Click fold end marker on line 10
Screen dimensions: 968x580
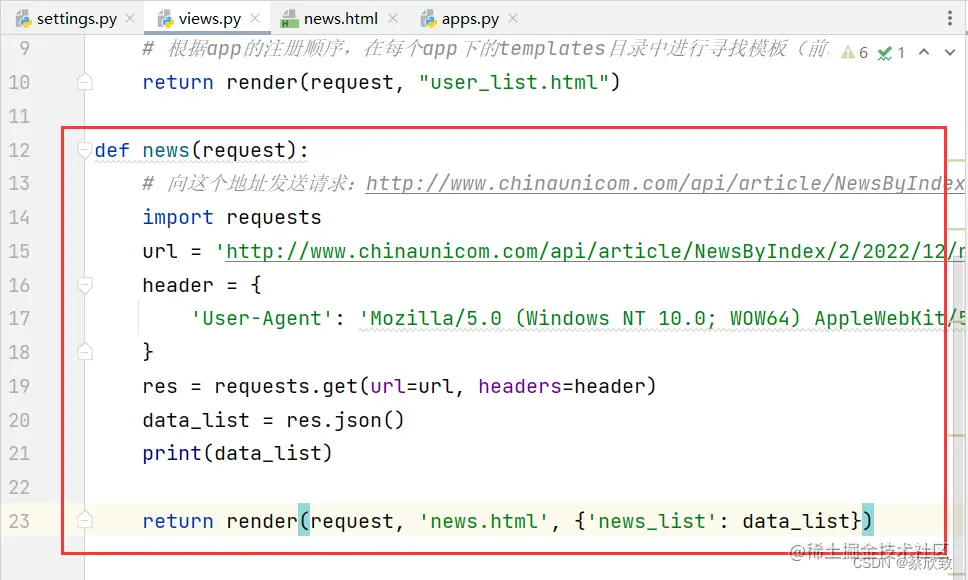85,81
